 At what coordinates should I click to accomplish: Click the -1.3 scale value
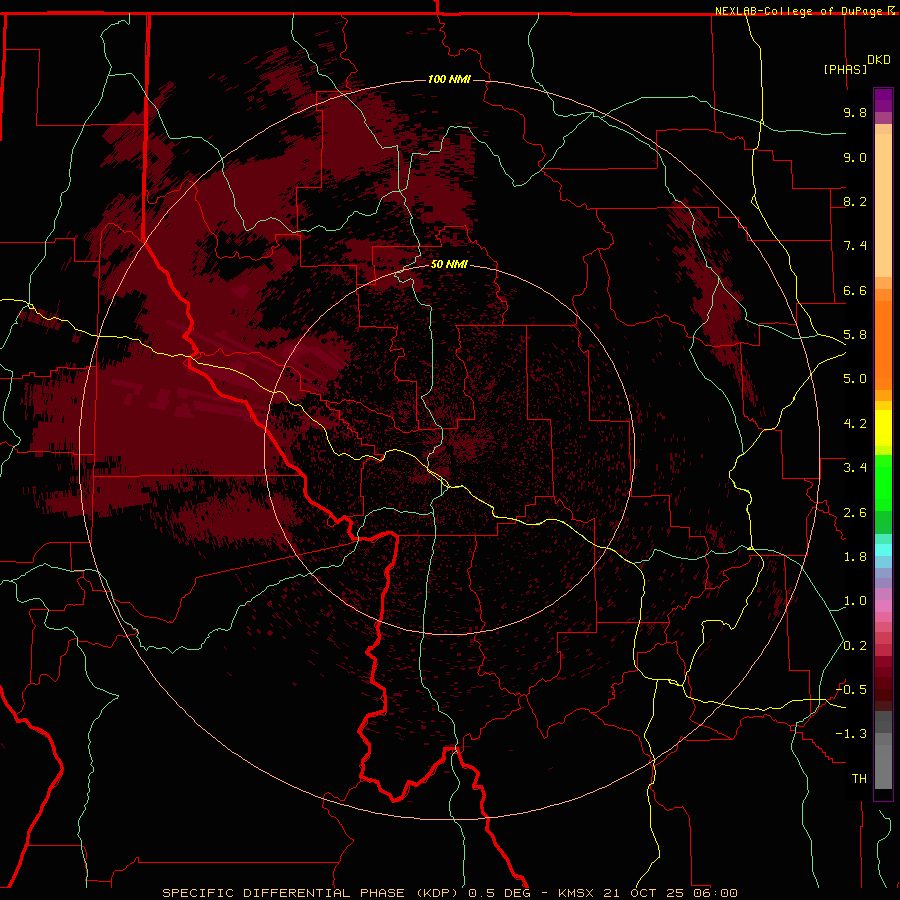[851, 734]
